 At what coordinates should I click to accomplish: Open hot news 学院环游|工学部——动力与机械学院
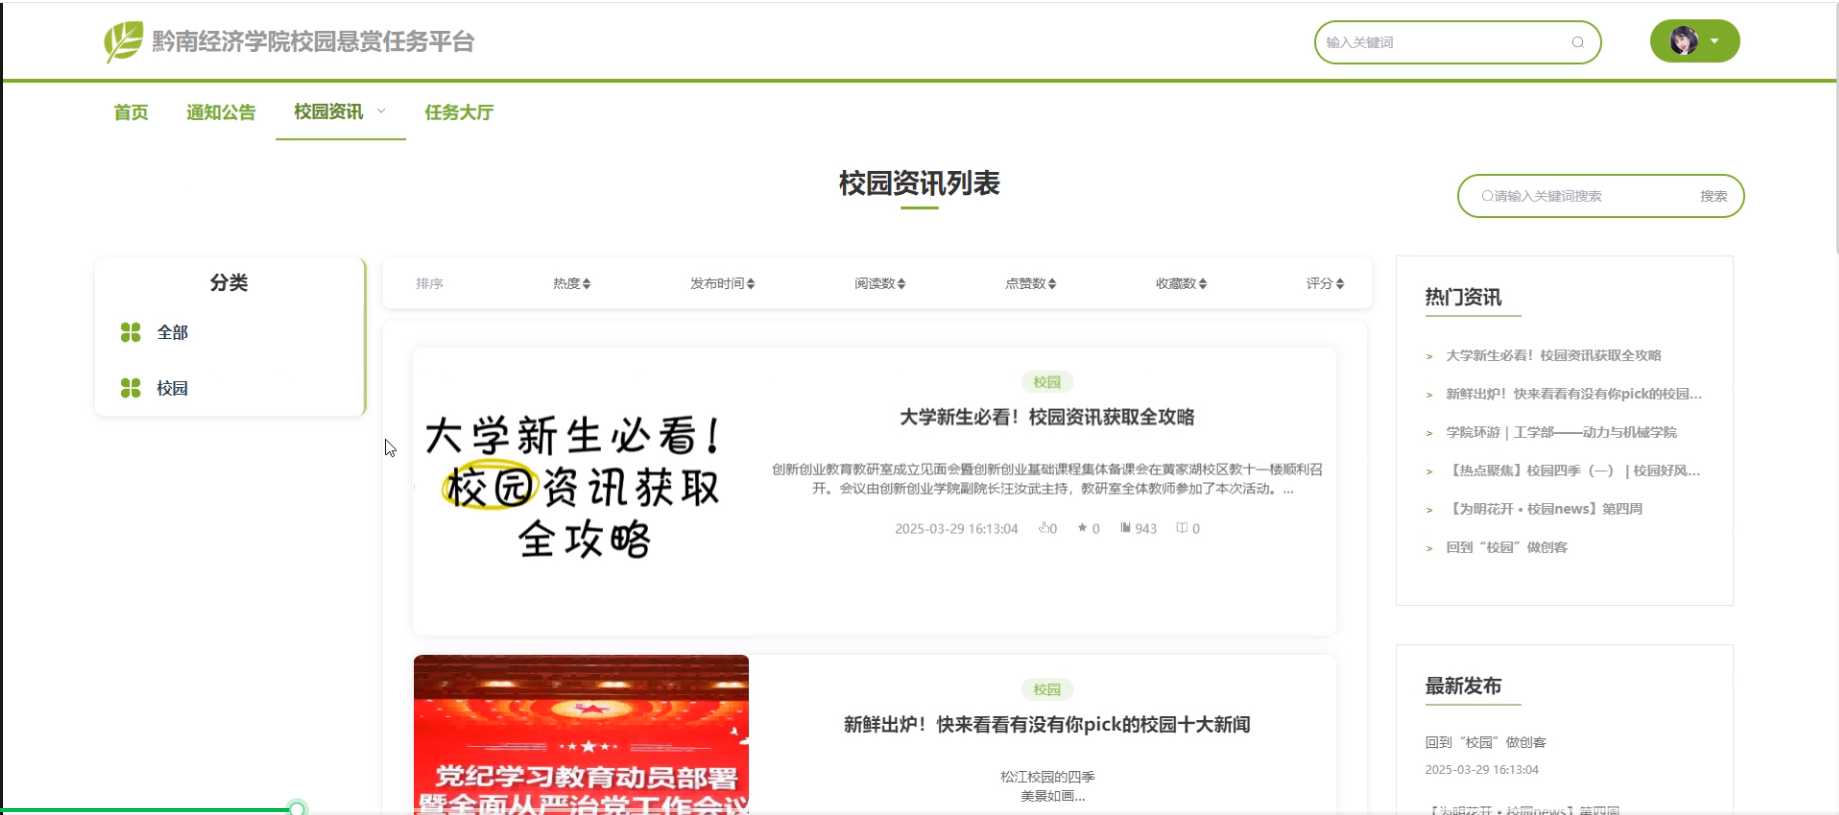click(1561, 432)
